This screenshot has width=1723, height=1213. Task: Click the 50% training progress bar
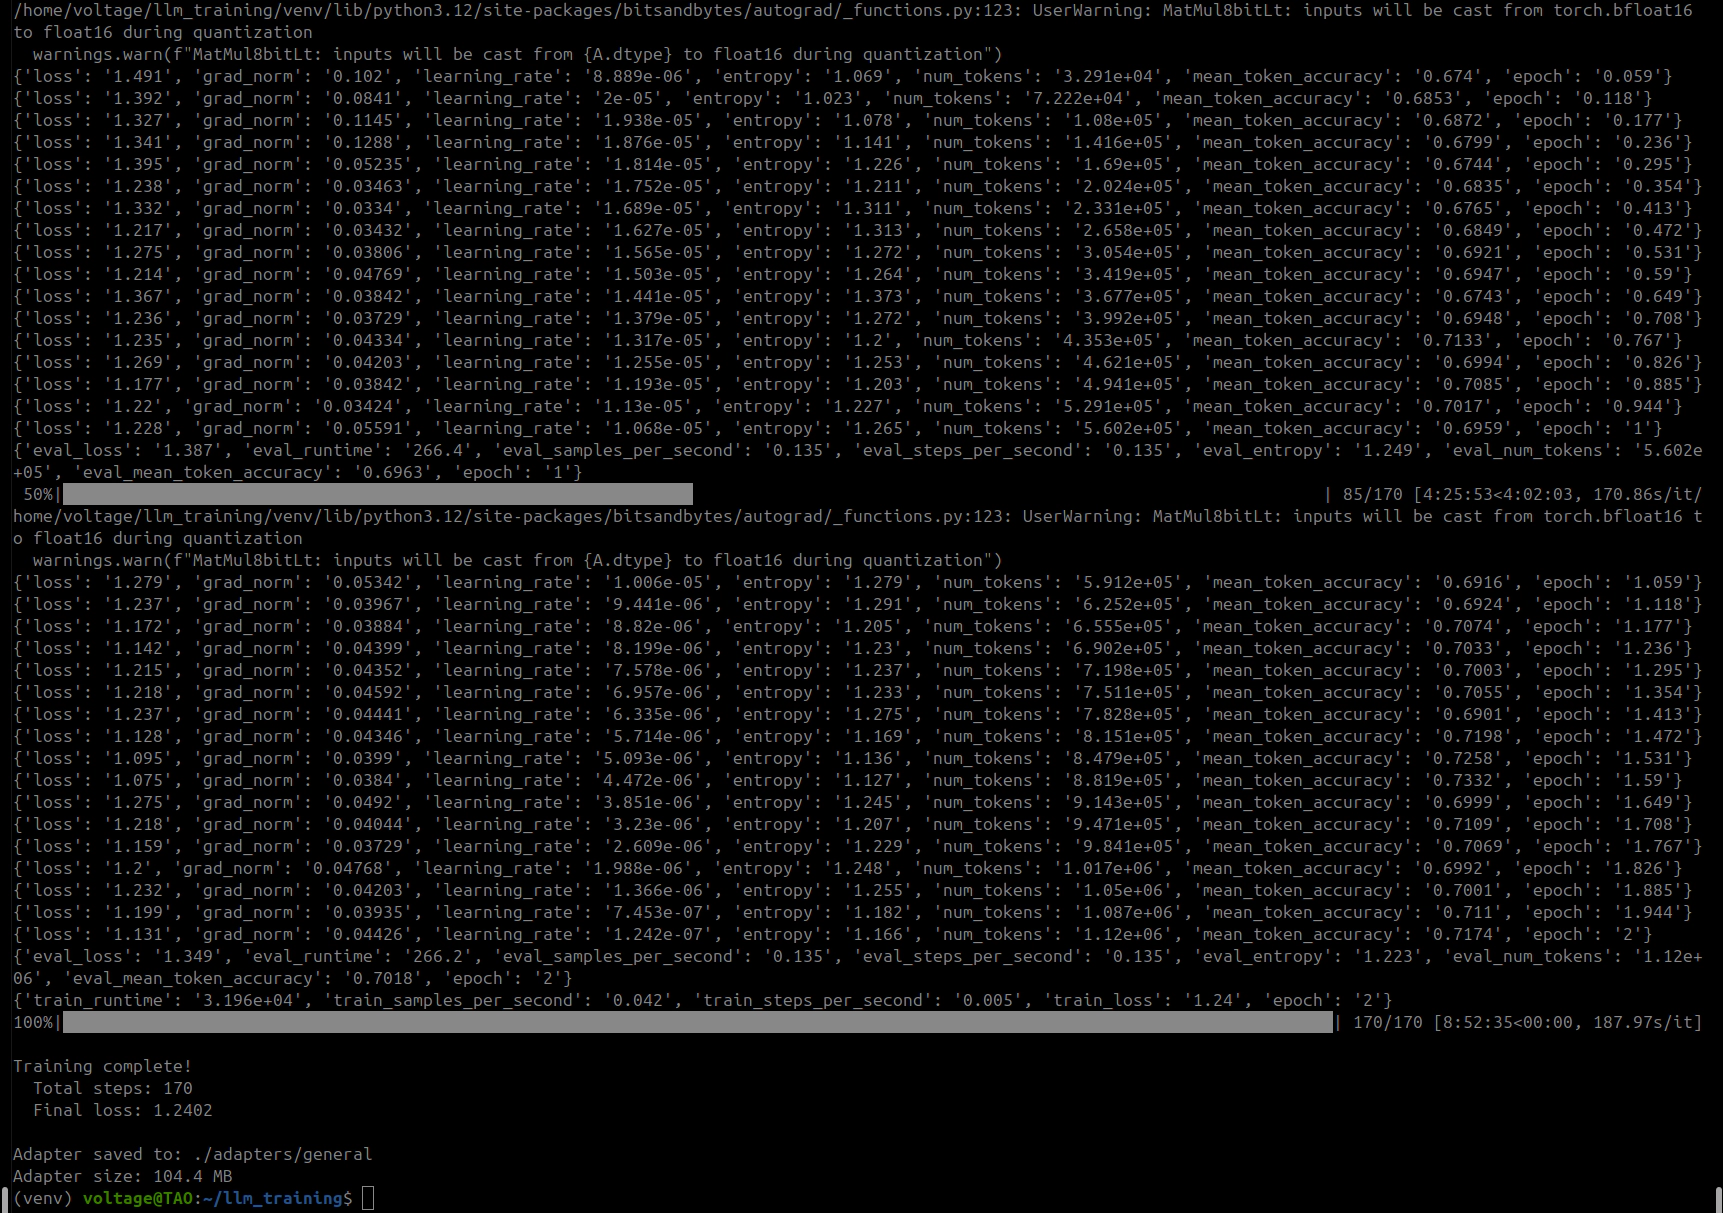(x=377, y=494)
